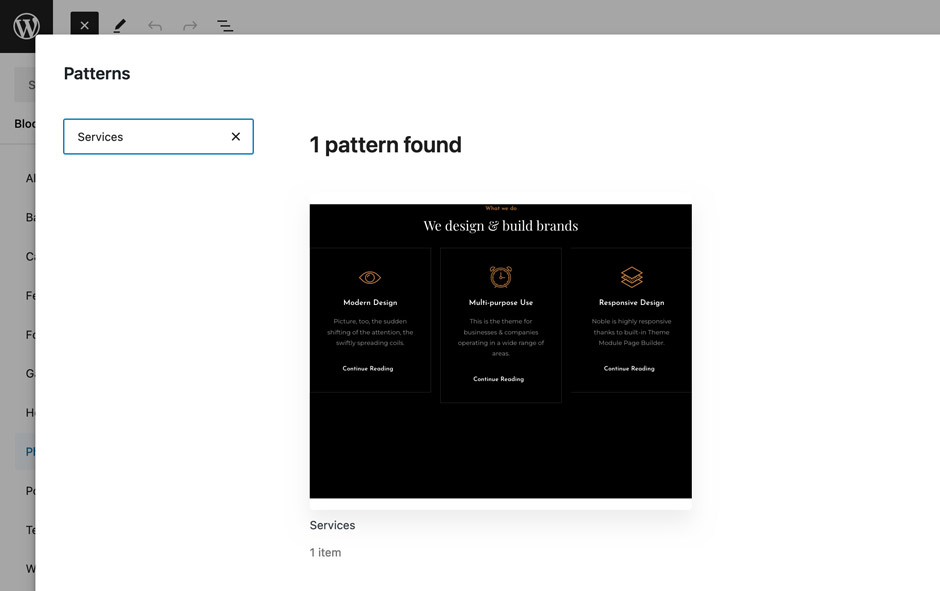Click Continue Reading under Responsive Design
Image resolution: width=940 pixels, height=591 pixels.
tap(629, 369)
